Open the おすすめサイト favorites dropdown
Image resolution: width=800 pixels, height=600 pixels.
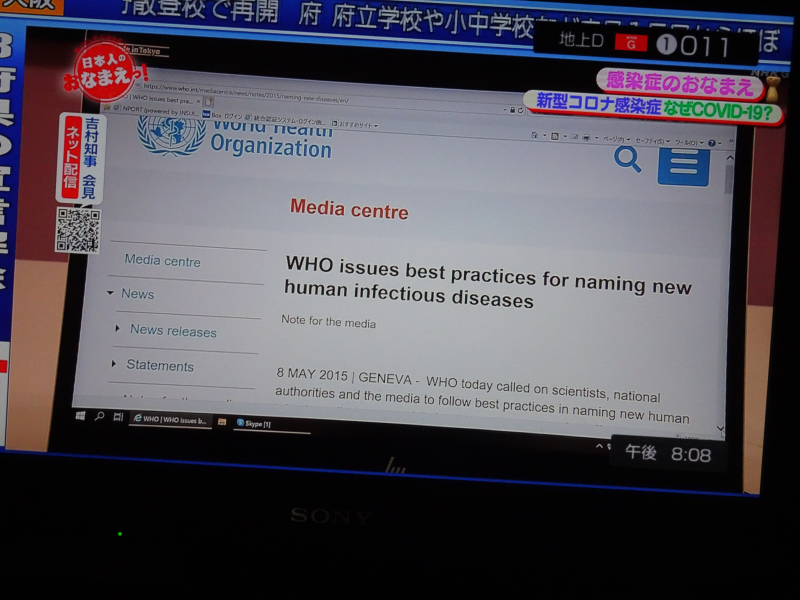tap(355, 124)
